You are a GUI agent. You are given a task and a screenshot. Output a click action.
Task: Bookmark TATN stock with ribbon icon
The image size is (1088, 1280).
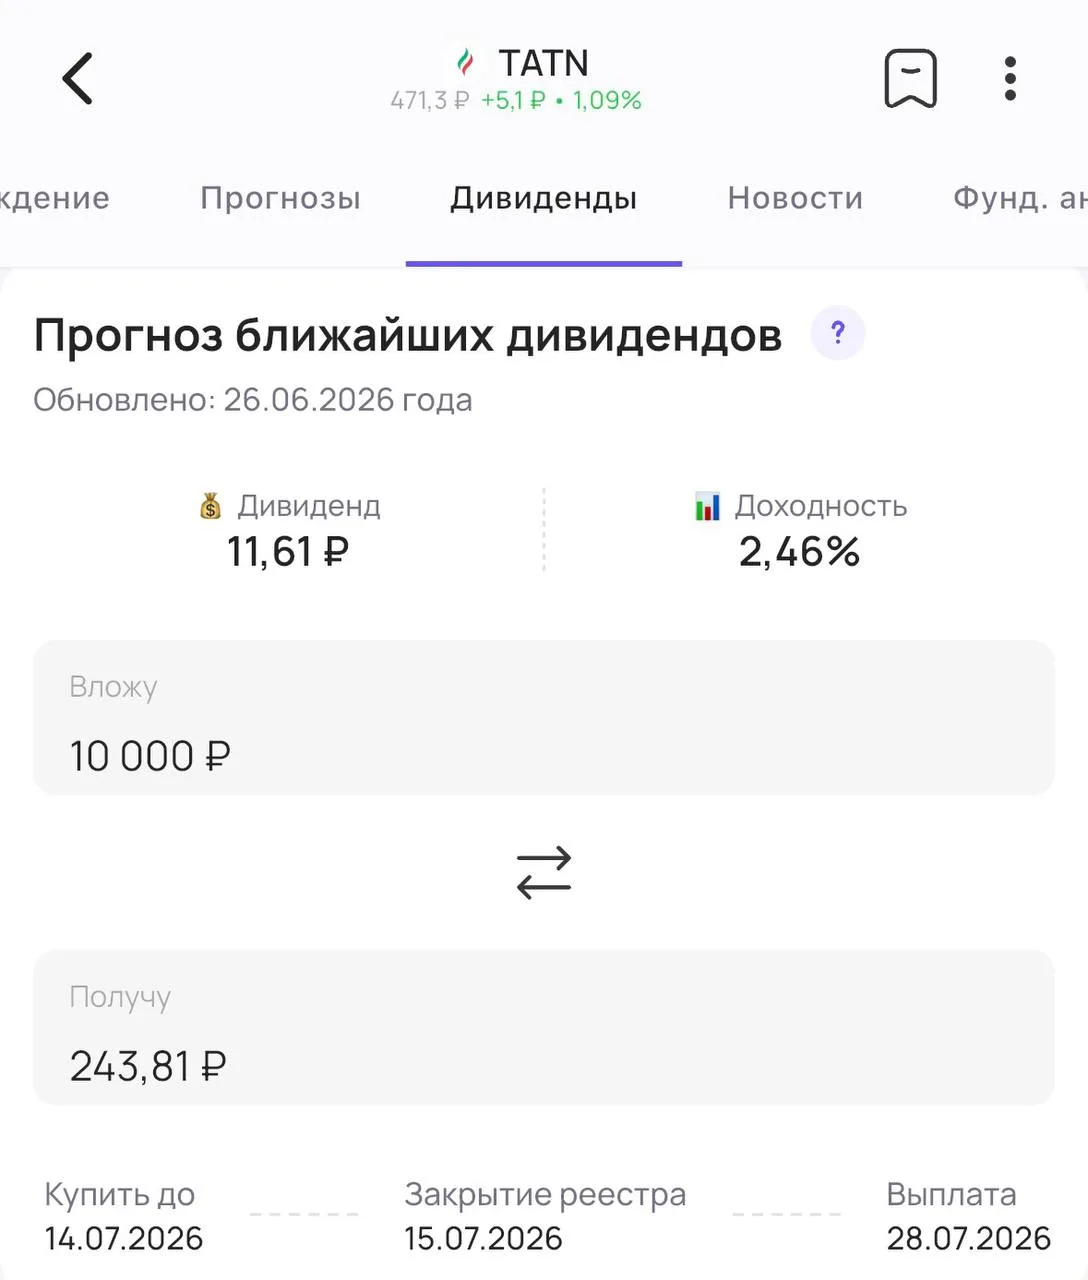910,78
